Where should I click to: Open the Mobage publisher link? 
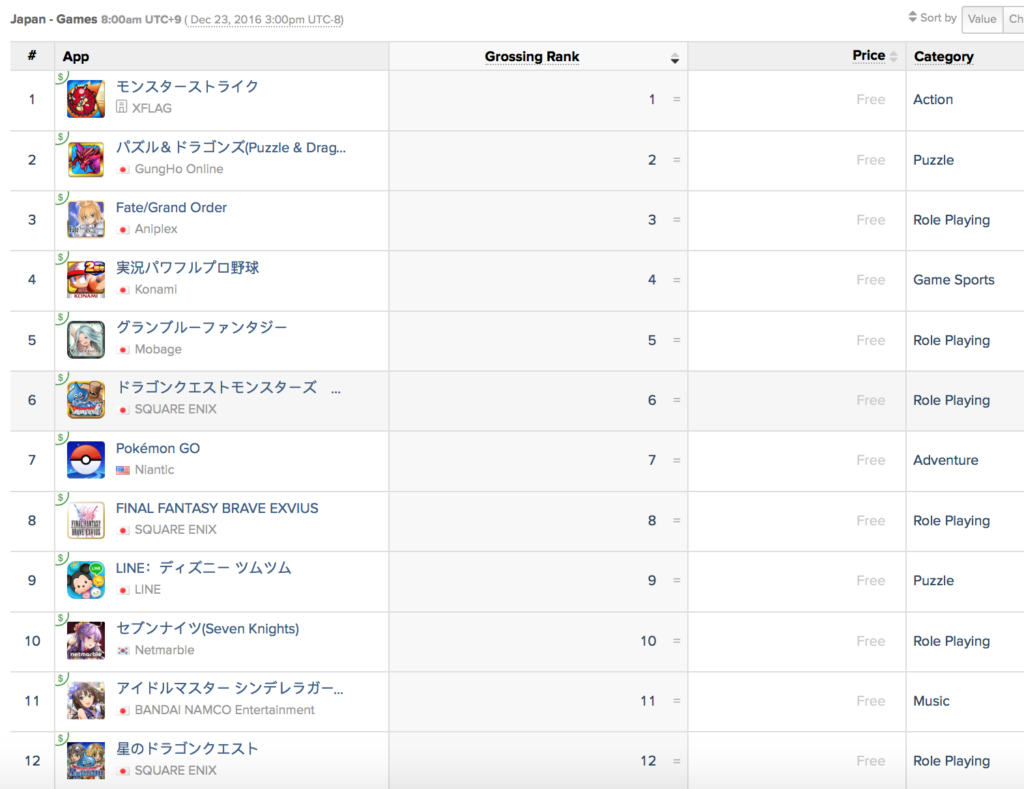coord(158,349)
